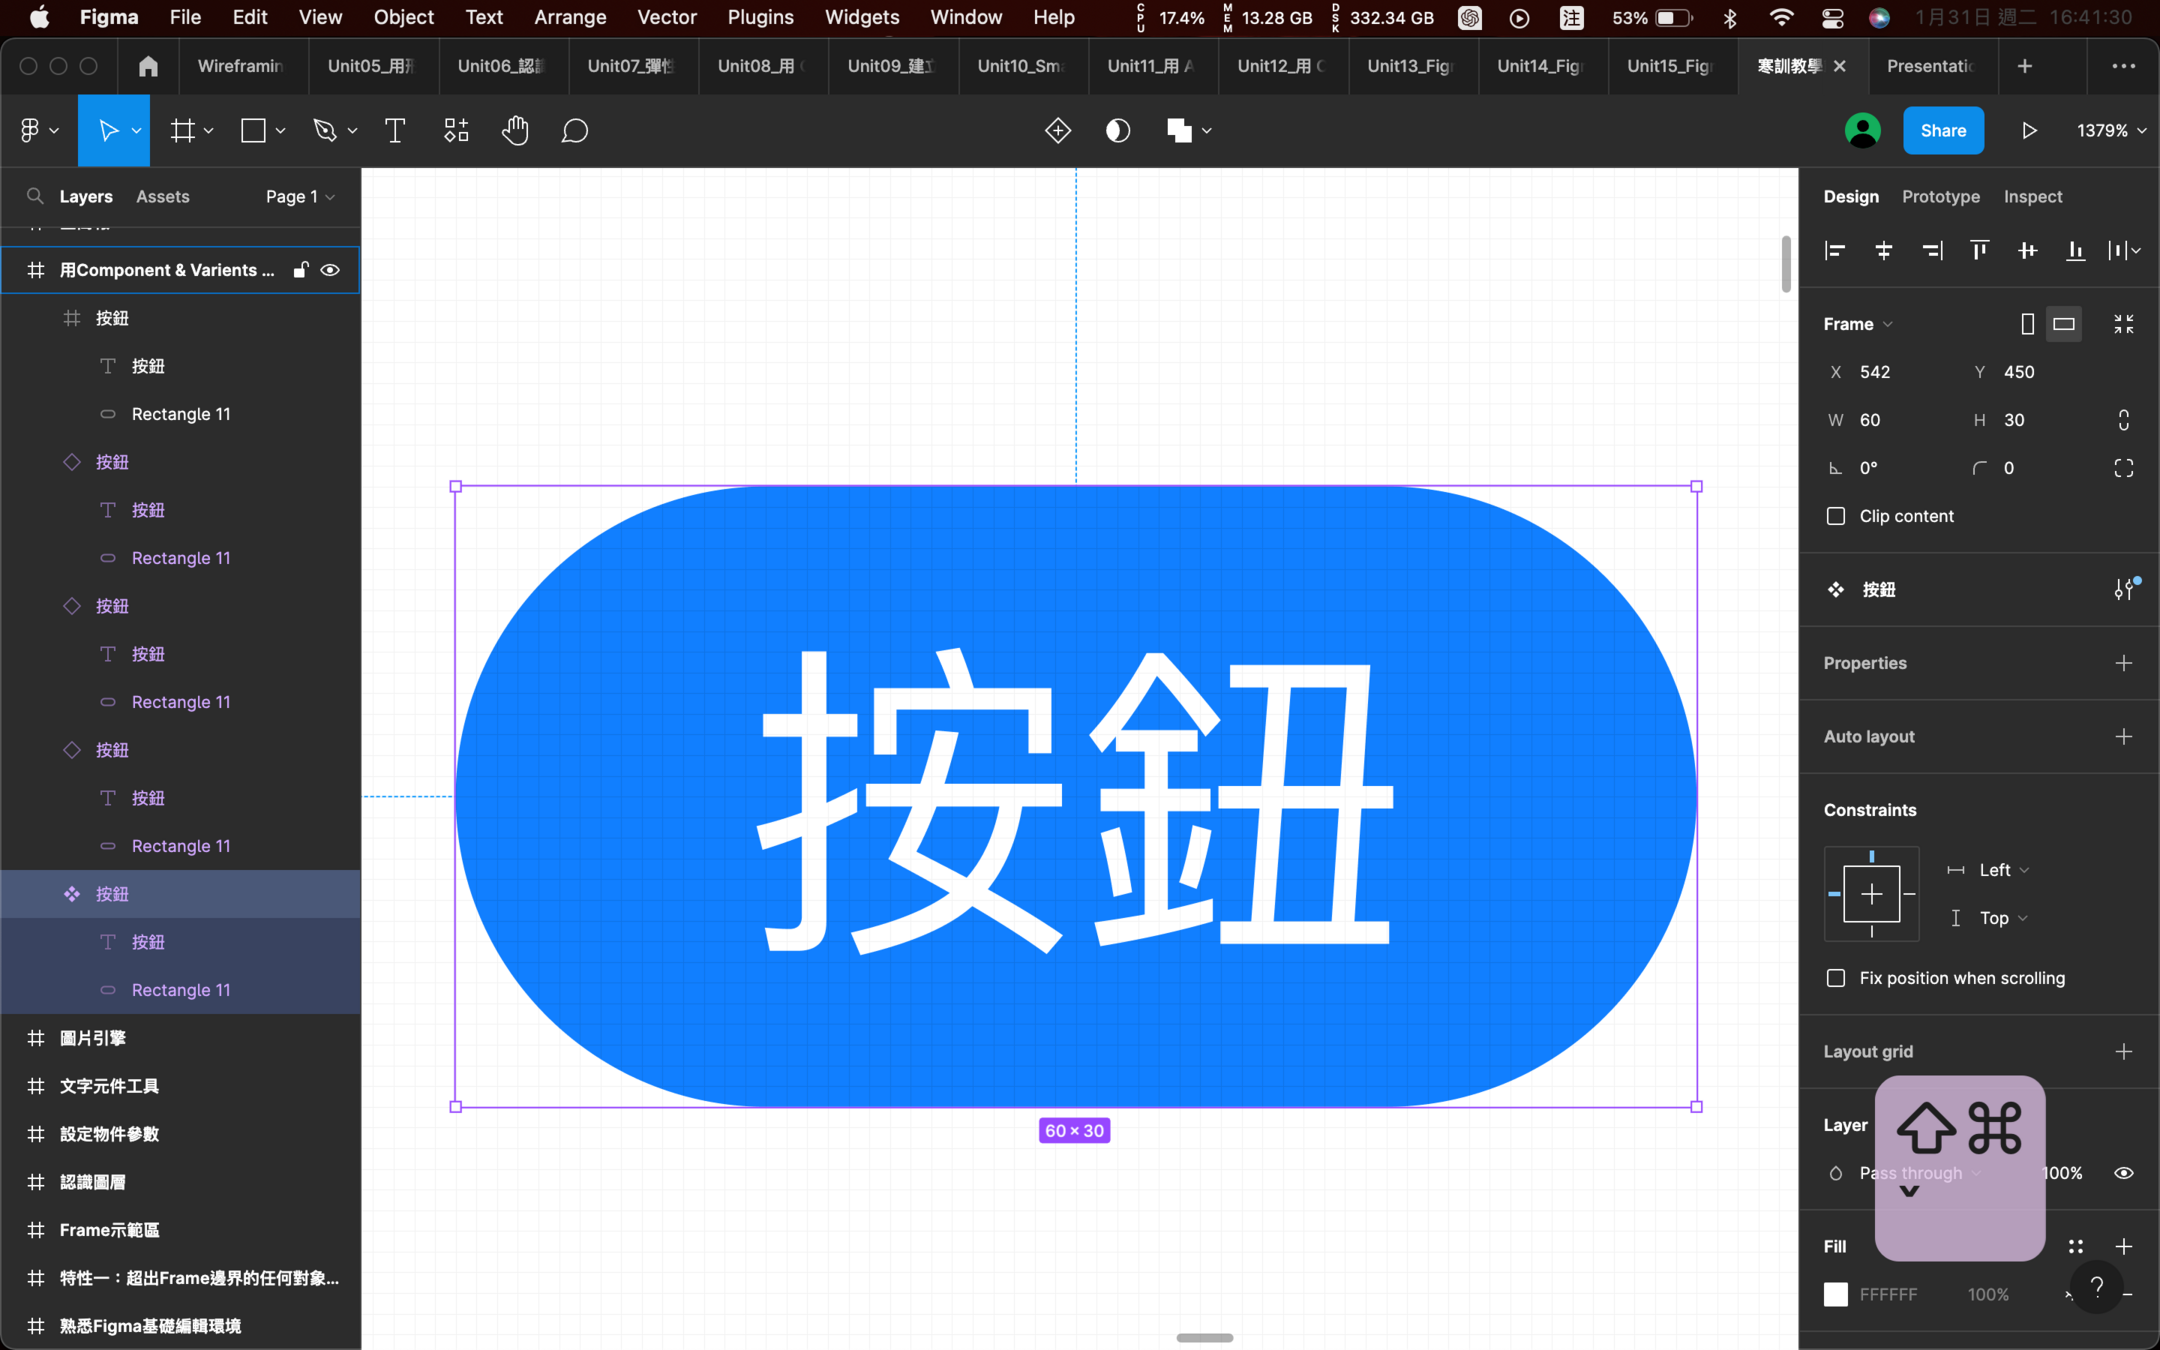Click the Create component icon
This screenshot has height=1350, width=2160.
(x=1057, y=131)
